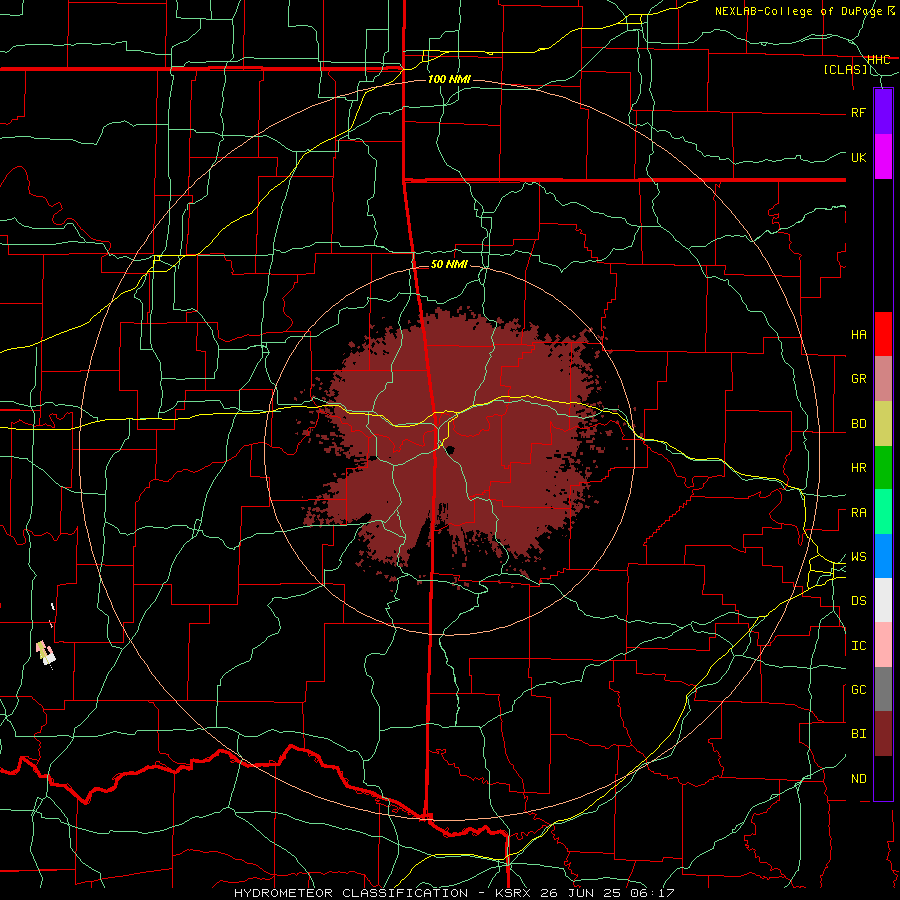The image size is (900, 900).
Task: Click the GC legend label
Action: pos(859,690)
